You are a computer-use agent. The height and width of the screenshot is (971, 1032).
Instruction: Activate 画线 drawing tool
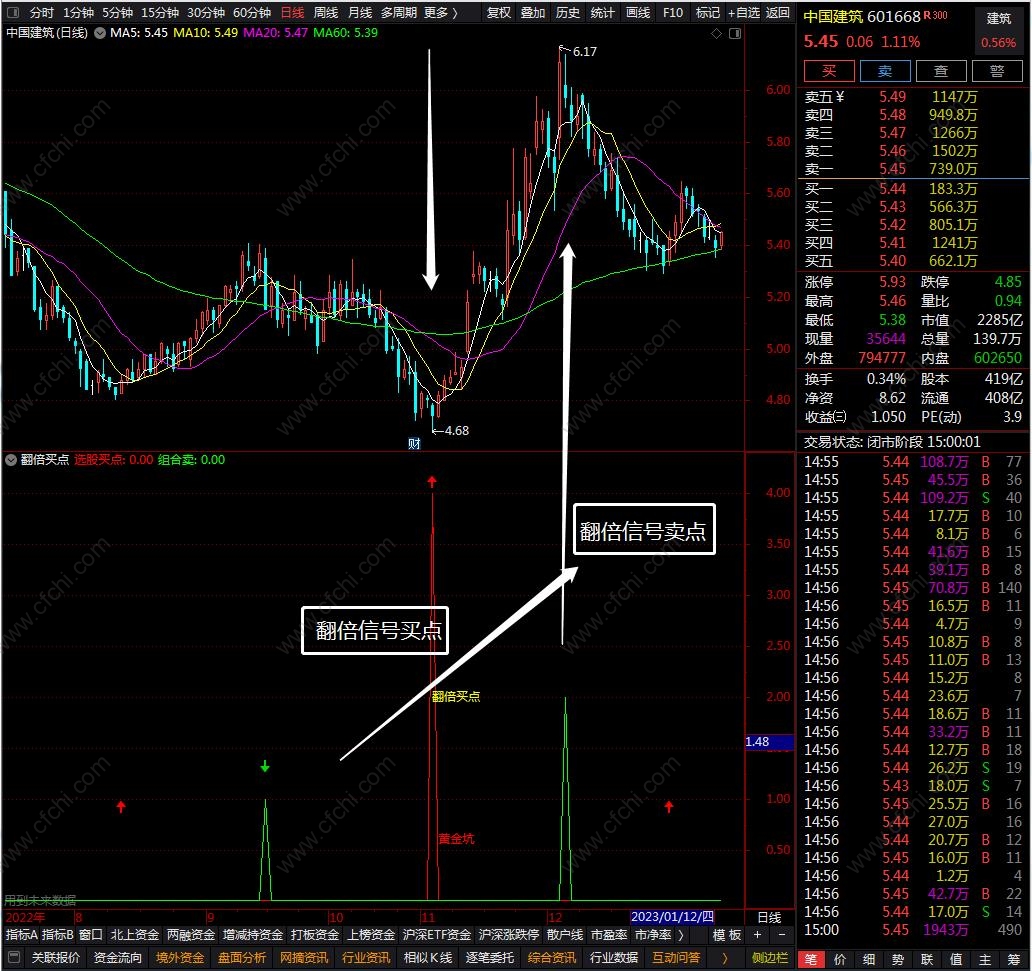coord(638,13)
